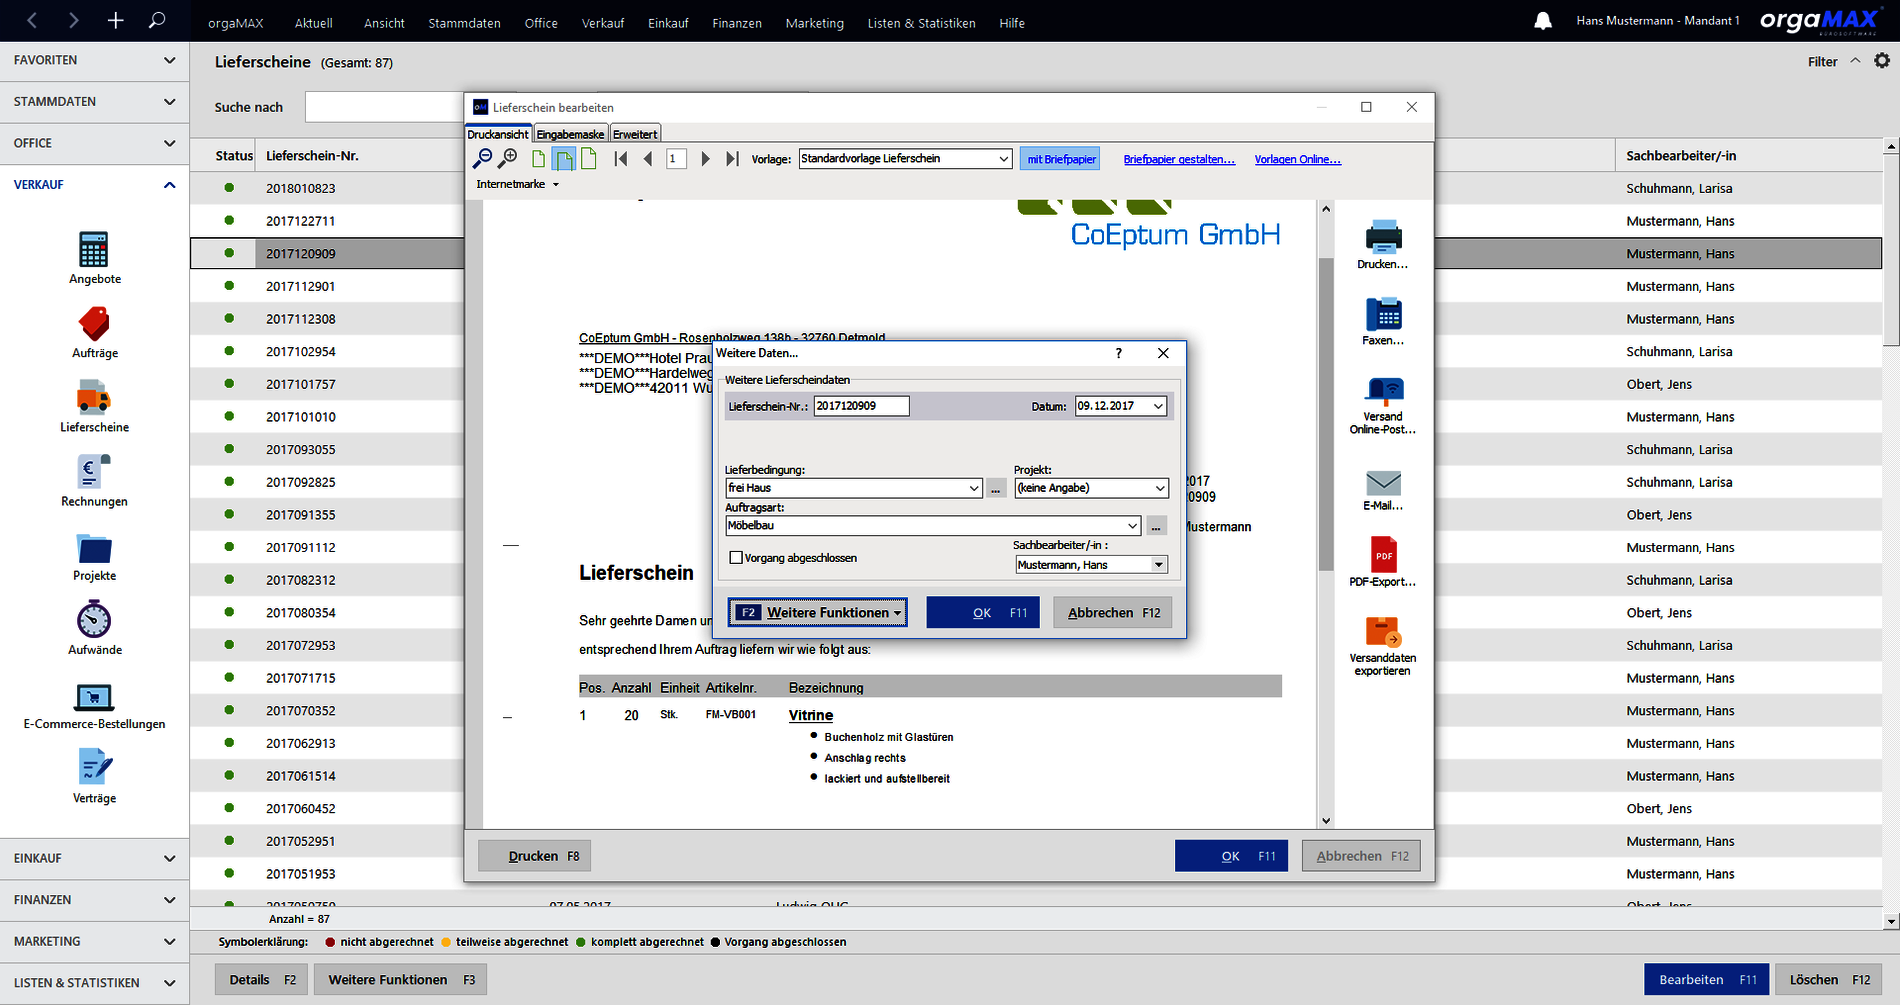Toggle the mit Briefpapier button
Image resolution: width=1900 pixels, height=1005 pixels.
[x=1061, y=159]
